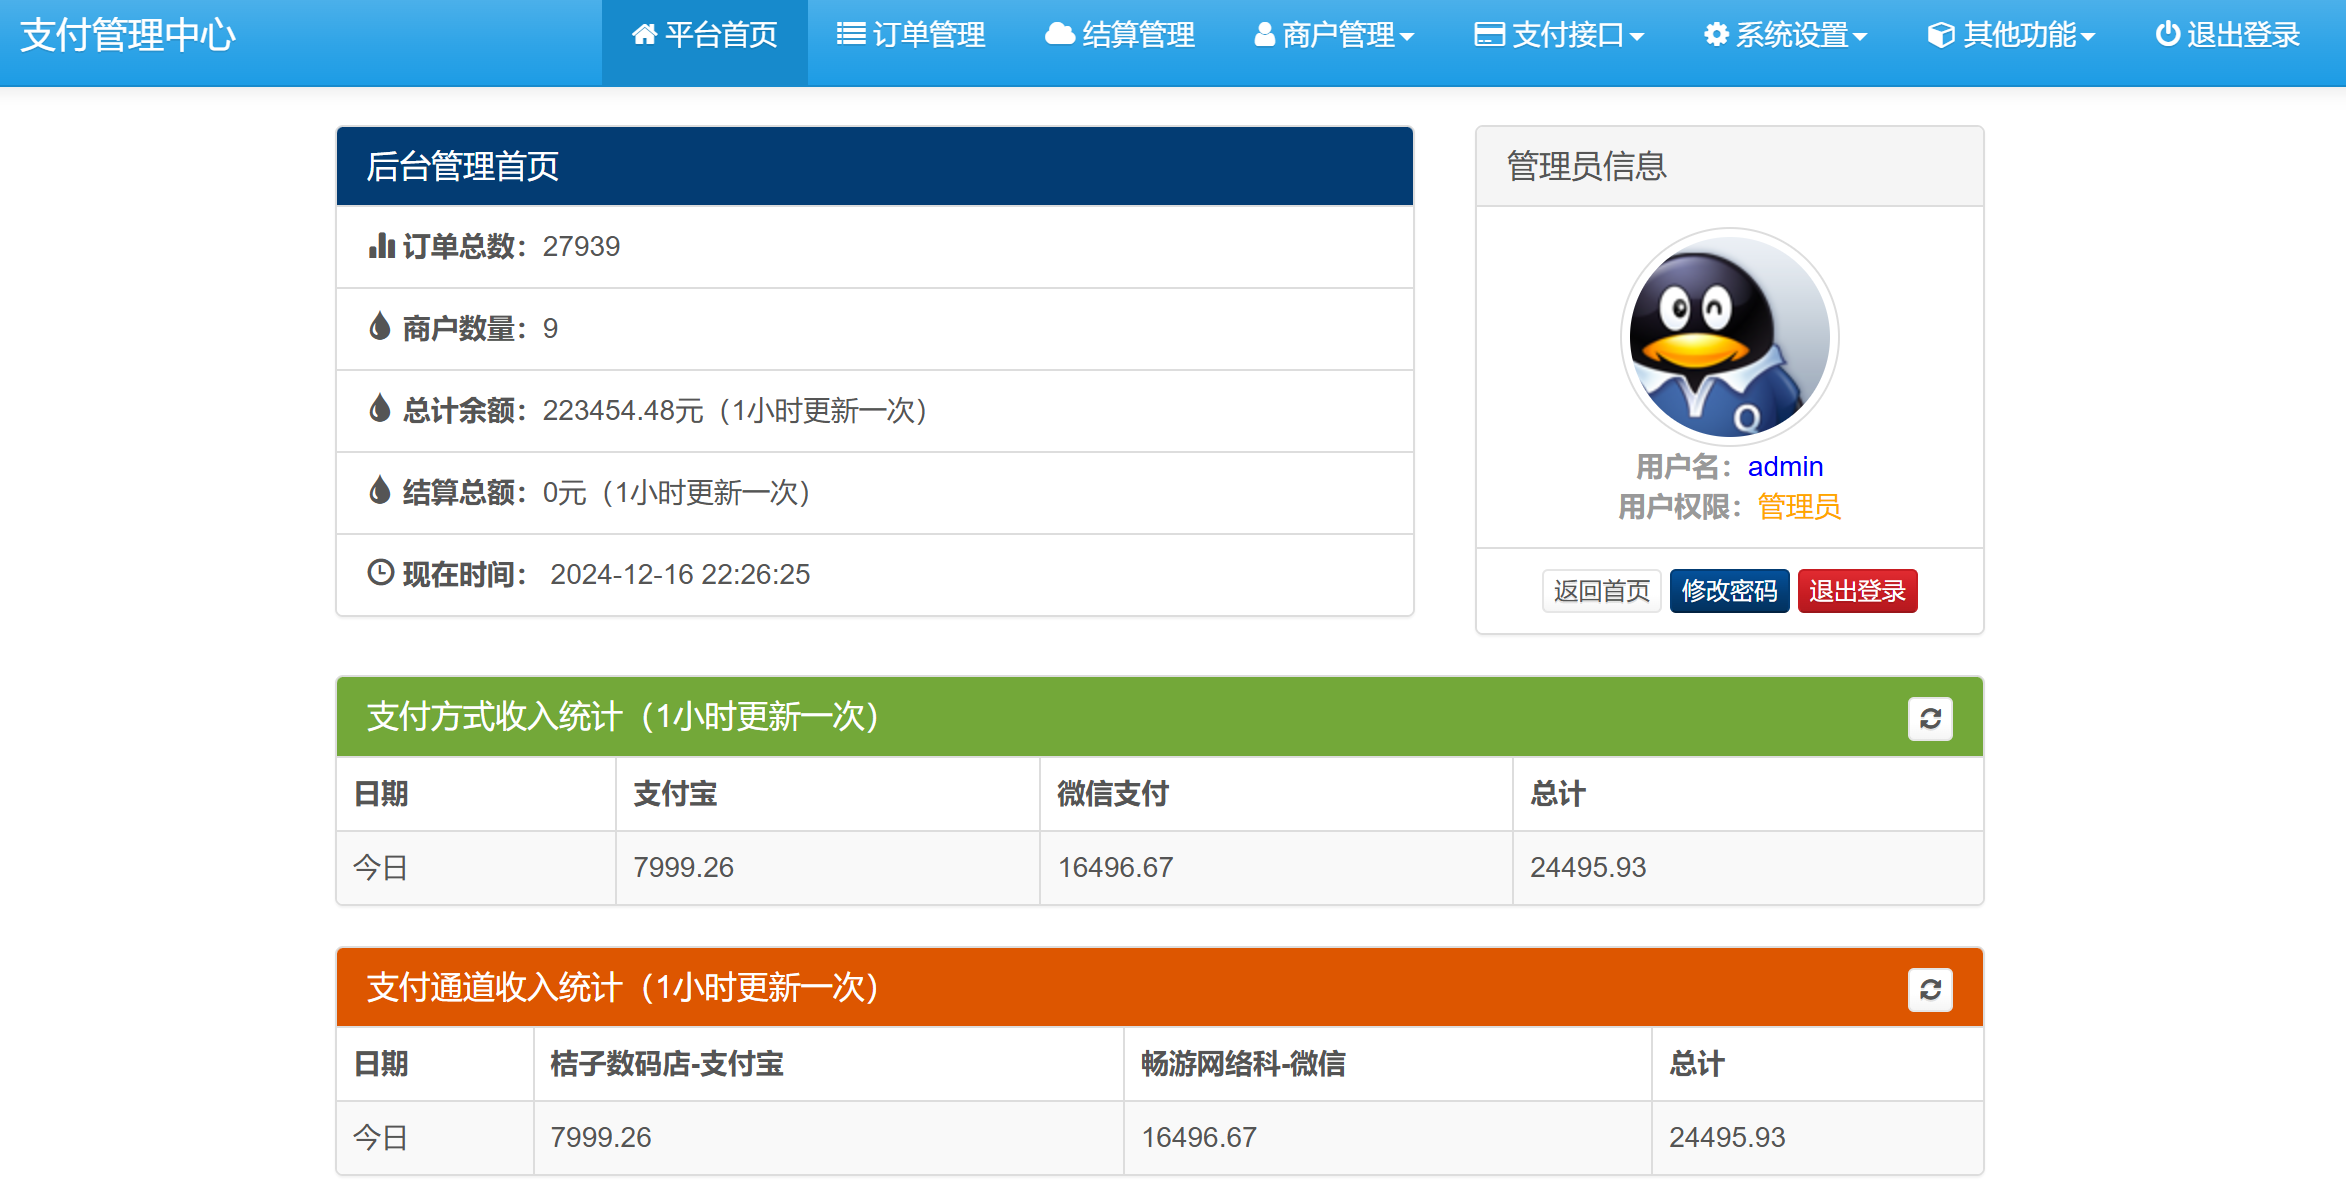Click the 支付管理中心 brand title

tap(128, 36)
